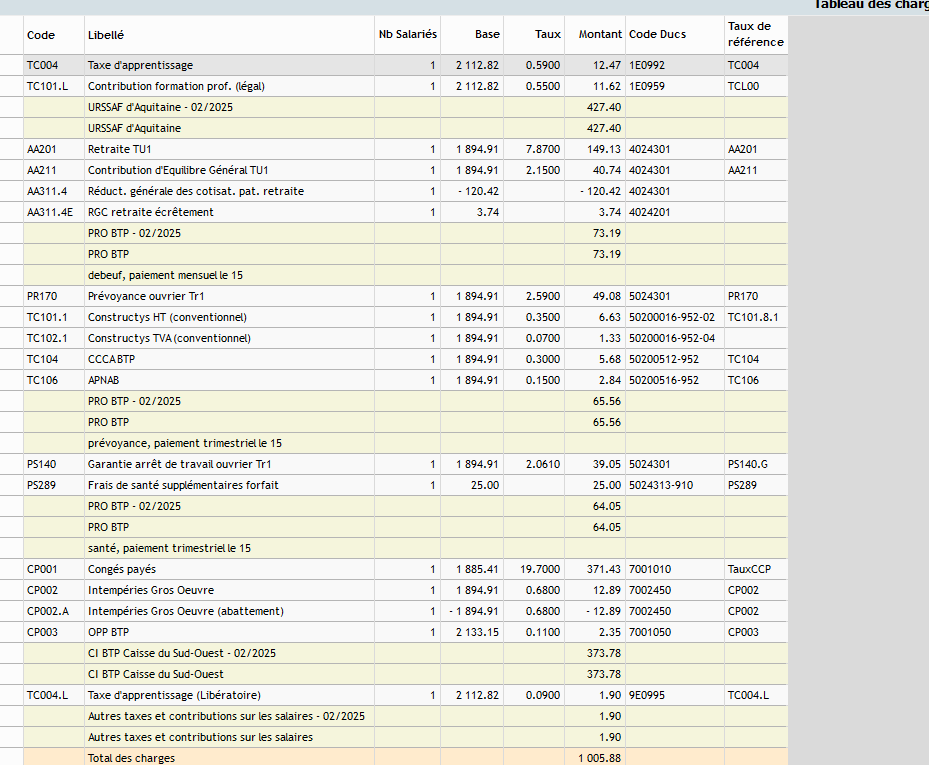This screenshot has height=765, width=929.
Task: Click rate value 19.7000
Action: pyautogui.click(x=540, y=569)
